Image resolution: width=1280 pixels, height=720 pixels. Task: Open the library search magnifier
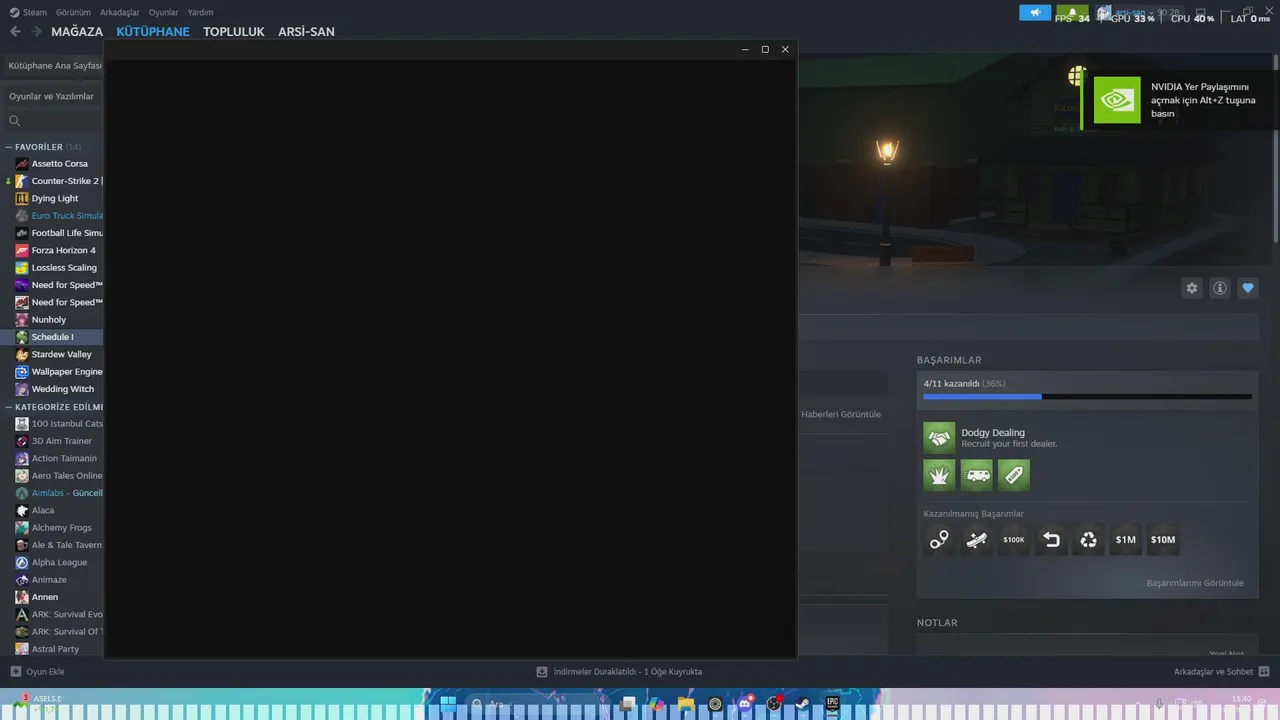point(15,121)
